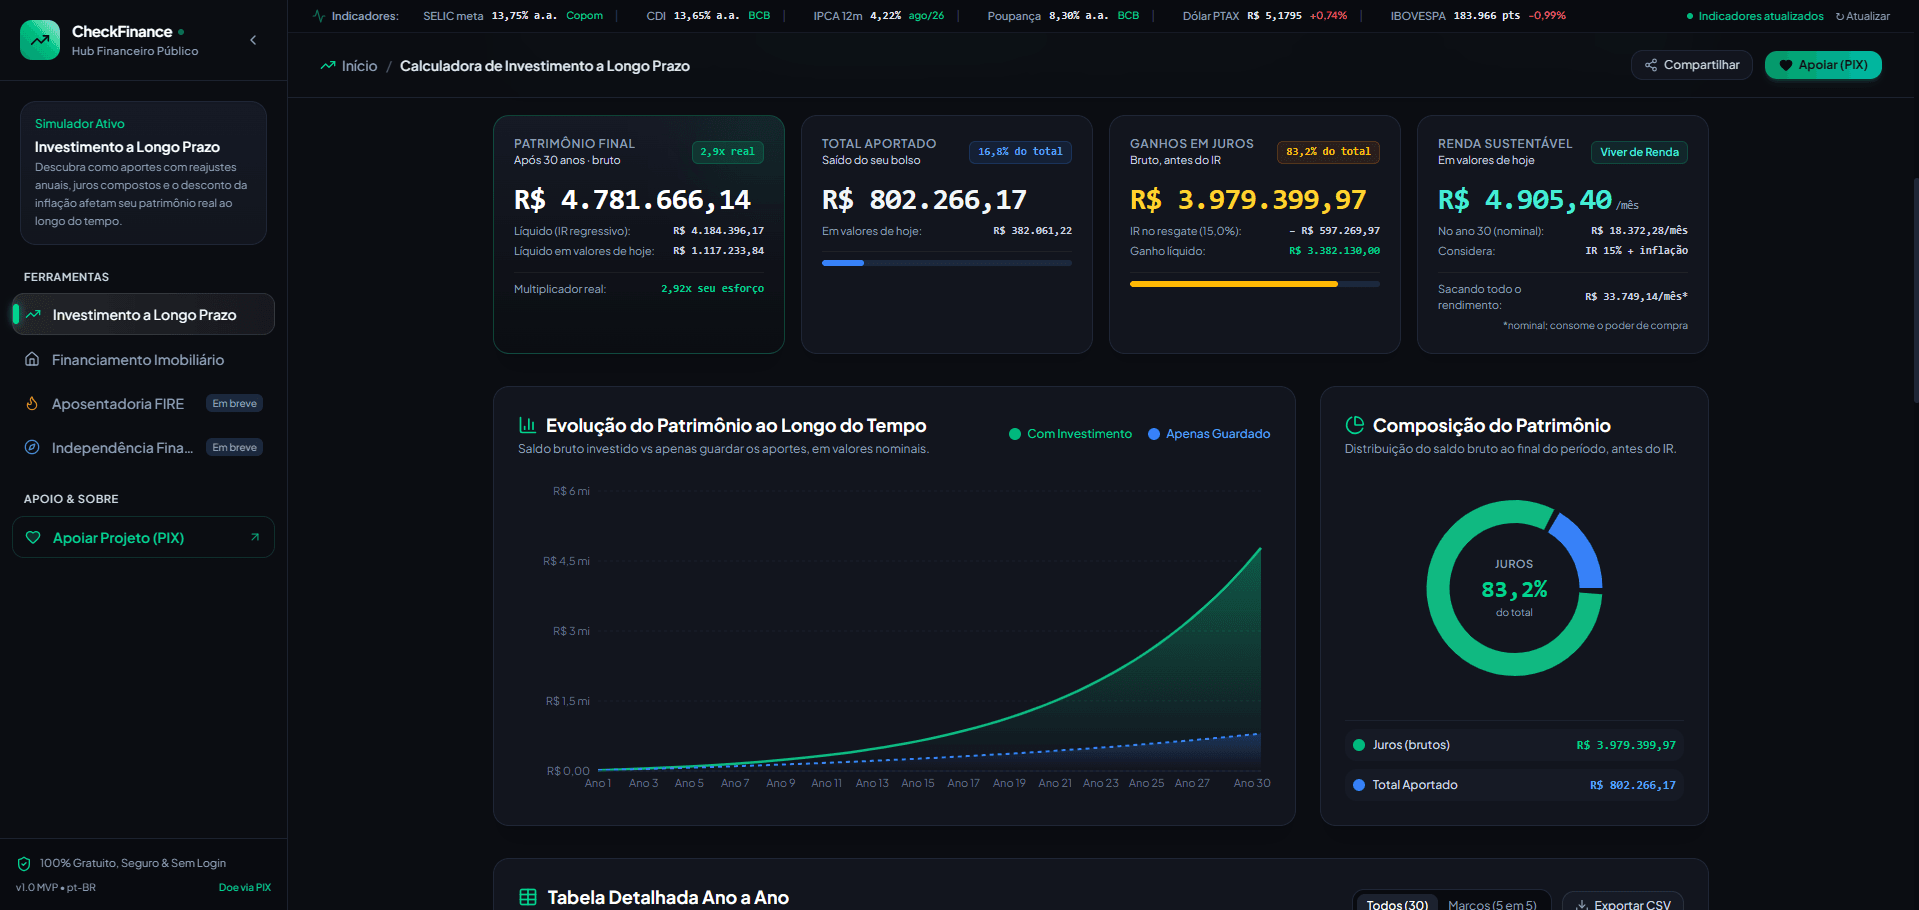Click the IBOVESPA indicator value
Viewport: 1919px width, 910px height.
(1487, 16)
